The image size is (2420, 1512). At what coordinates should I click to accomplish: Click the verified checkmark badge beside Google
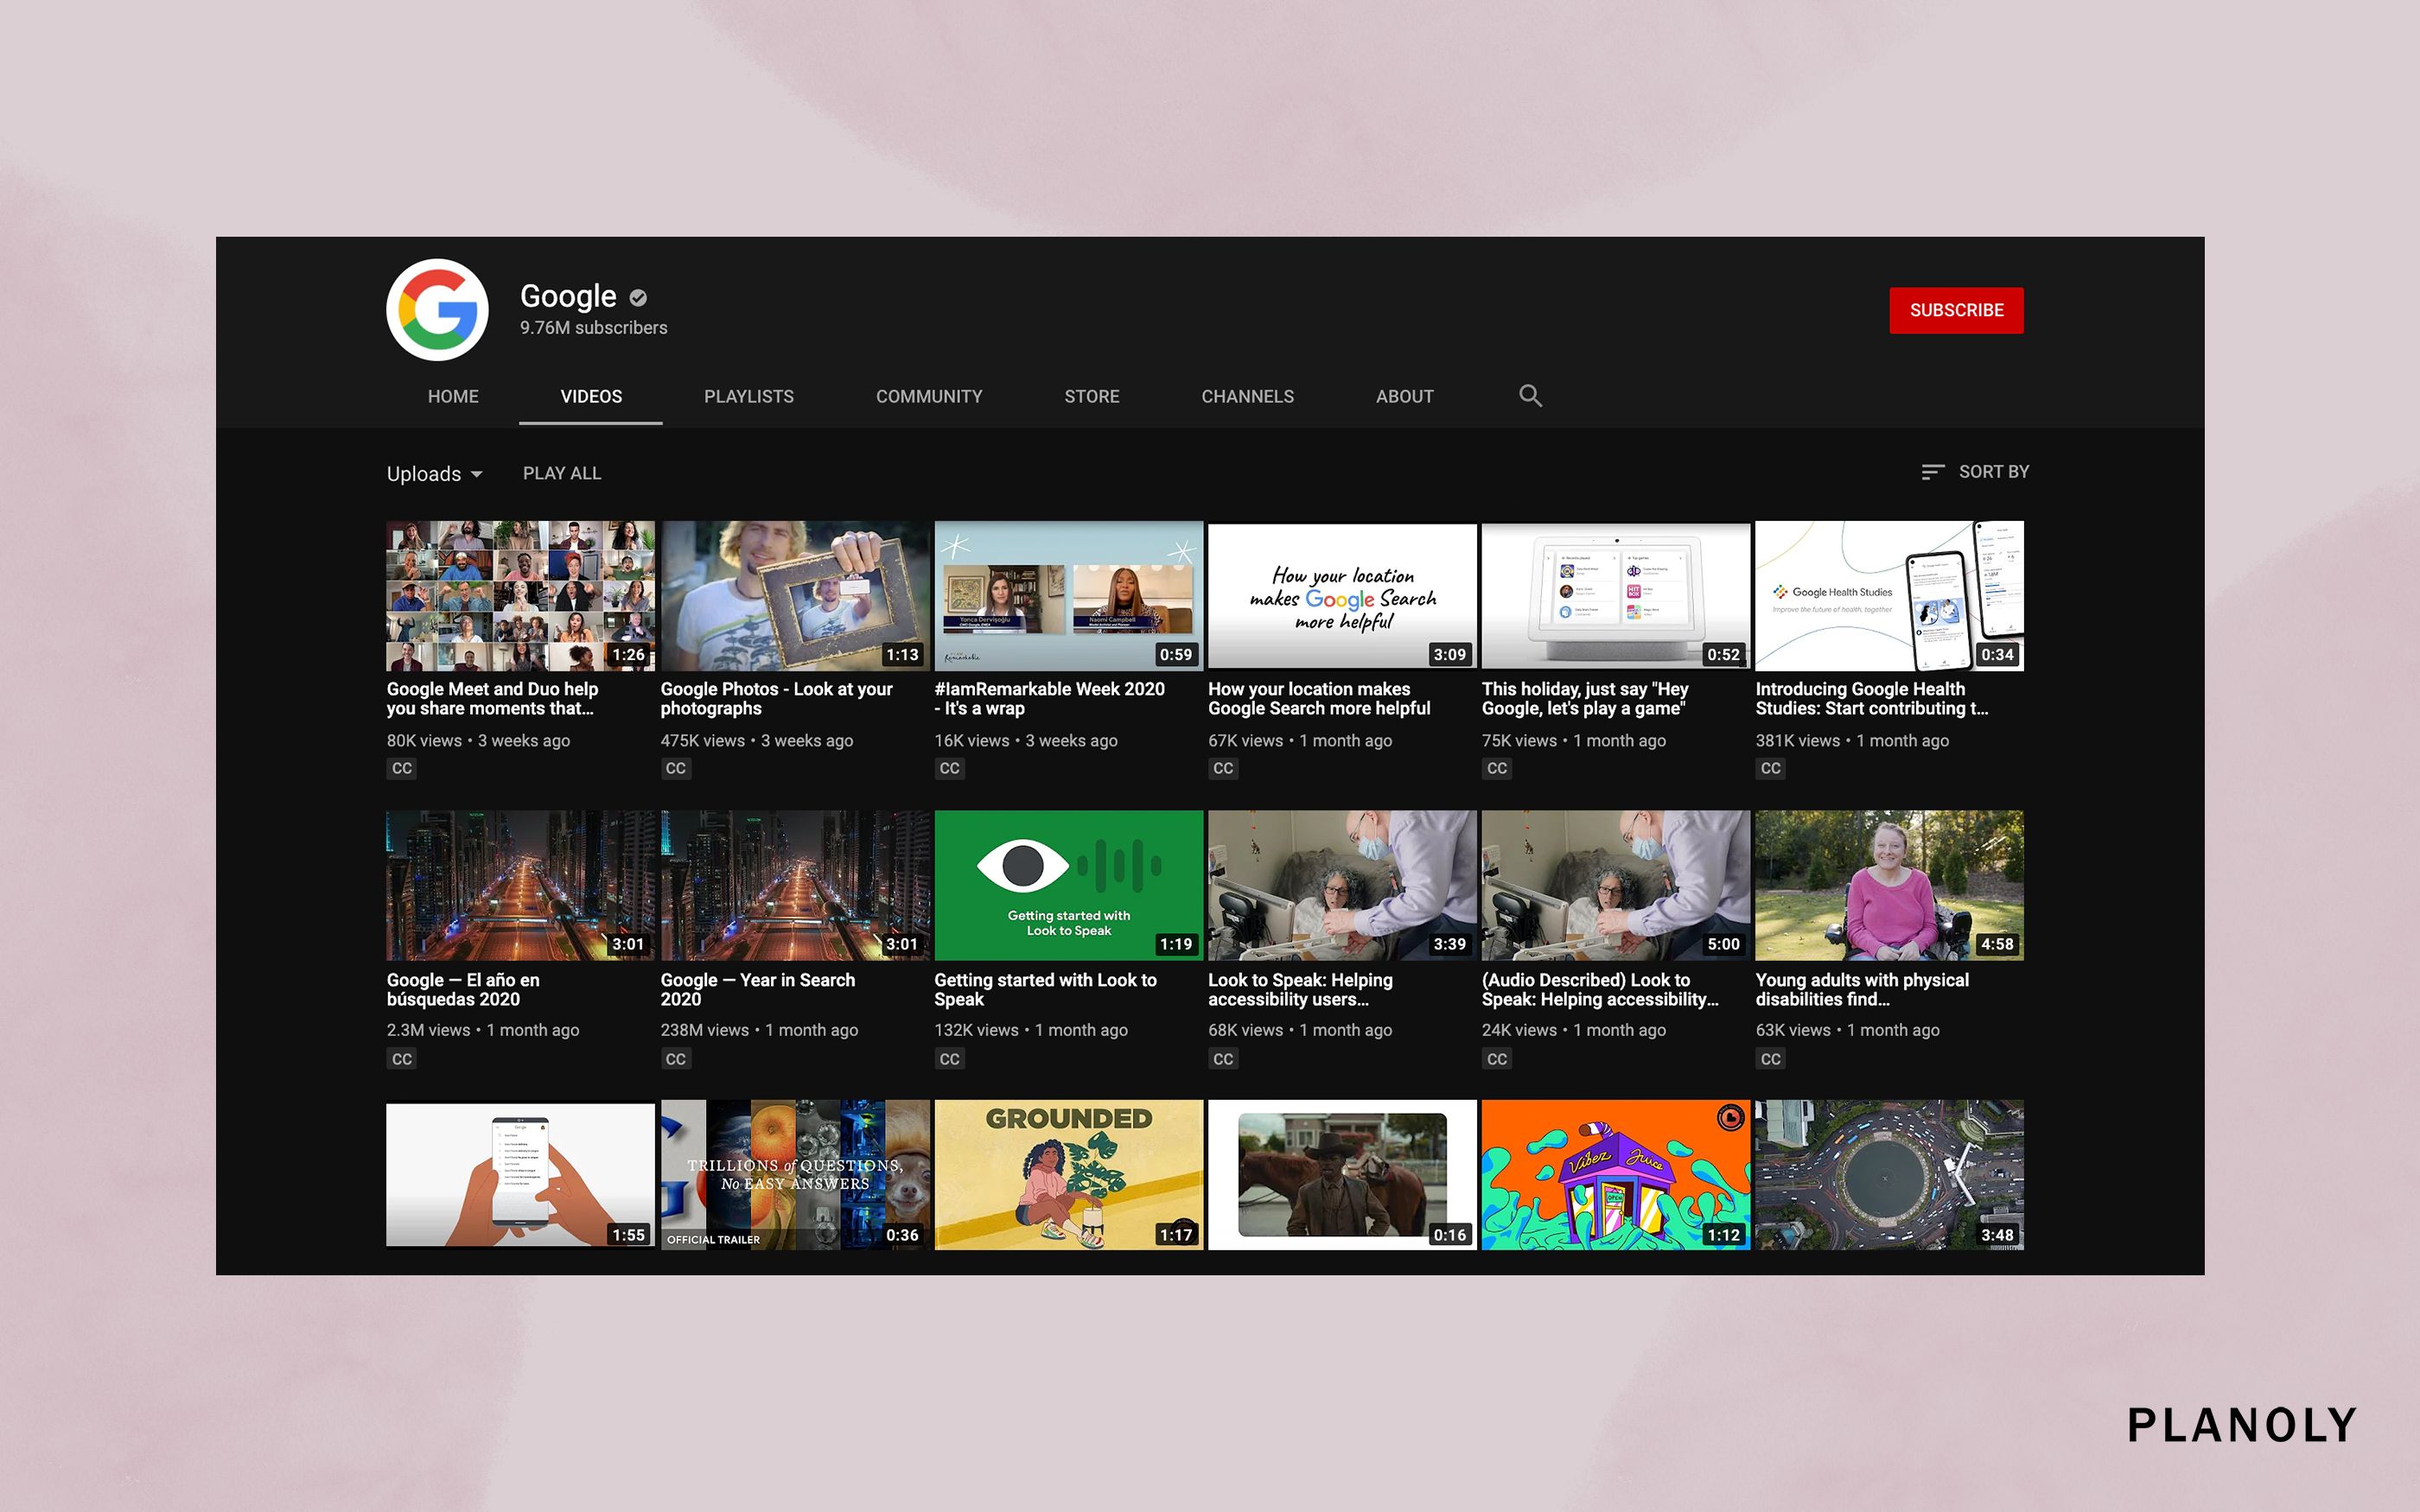[x=638, y=298]
